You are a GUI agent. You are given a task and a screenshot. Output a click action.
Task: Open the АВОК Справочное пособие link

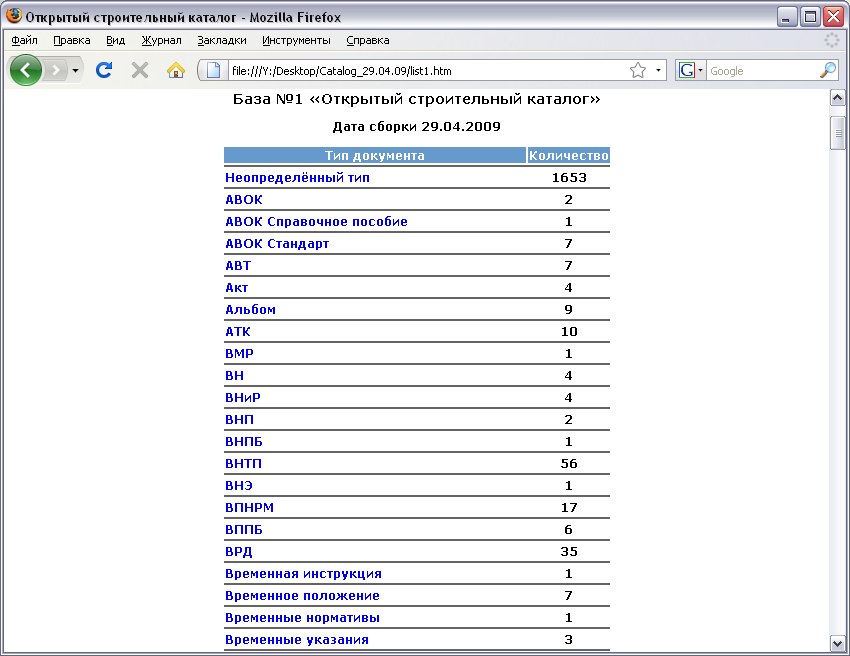(316, 221)
